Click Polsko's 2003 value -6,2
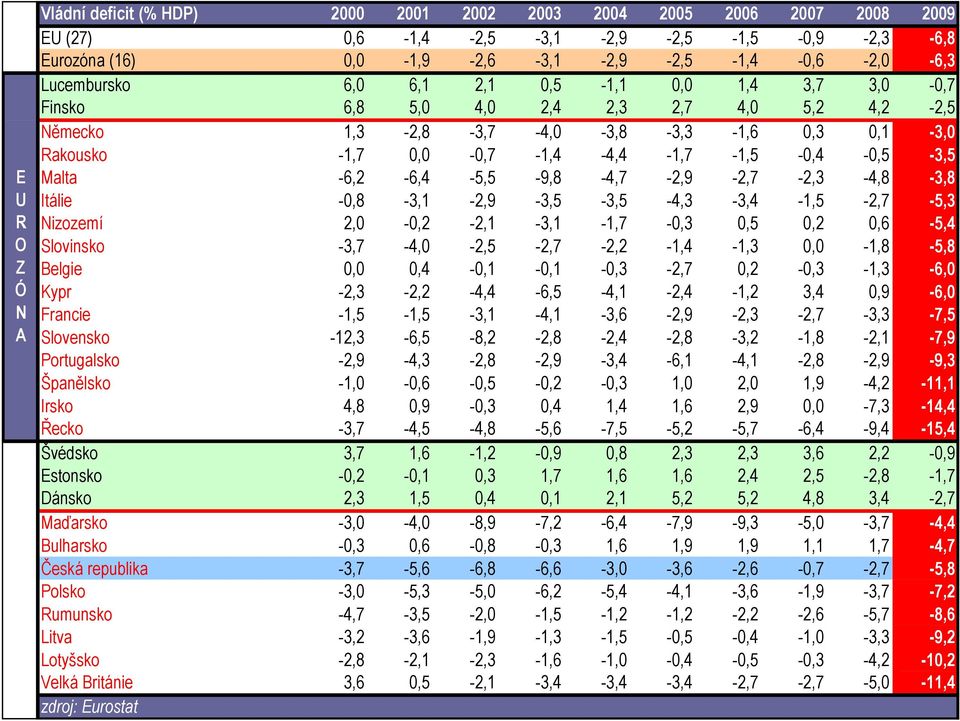960x721 pixels. (548, 592)
